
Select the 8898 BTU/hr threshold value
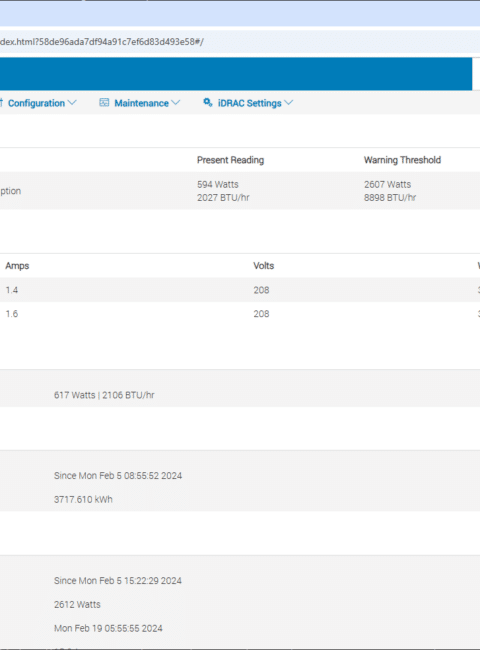point(390,197)
